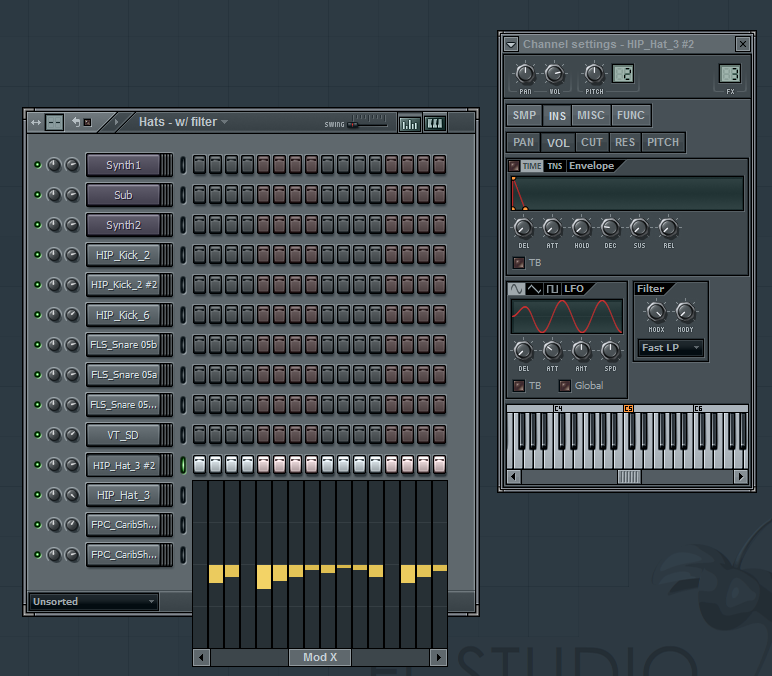Click the filter MODY knob
This screenshot has height=676, width=772.
click(685, 312)
